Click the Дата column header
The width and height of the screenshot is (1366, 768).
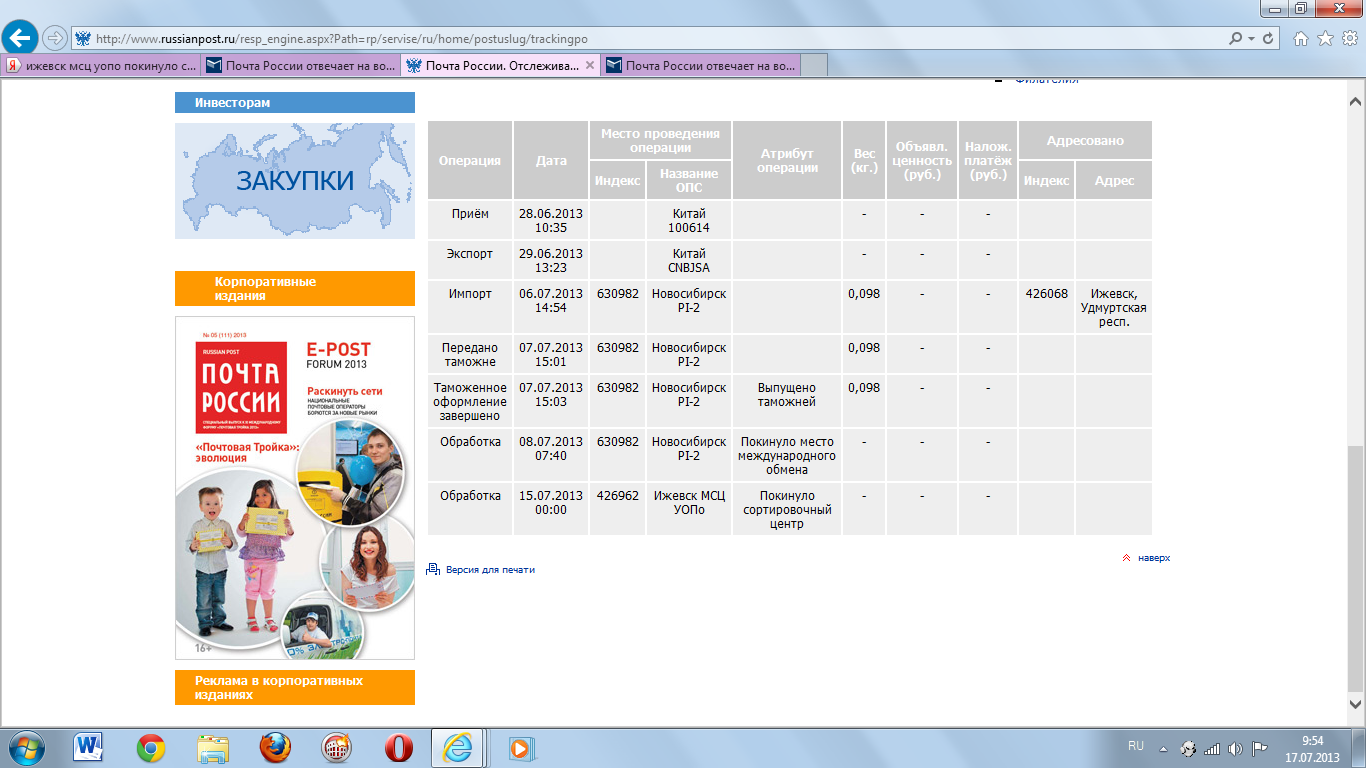(551, 160)
